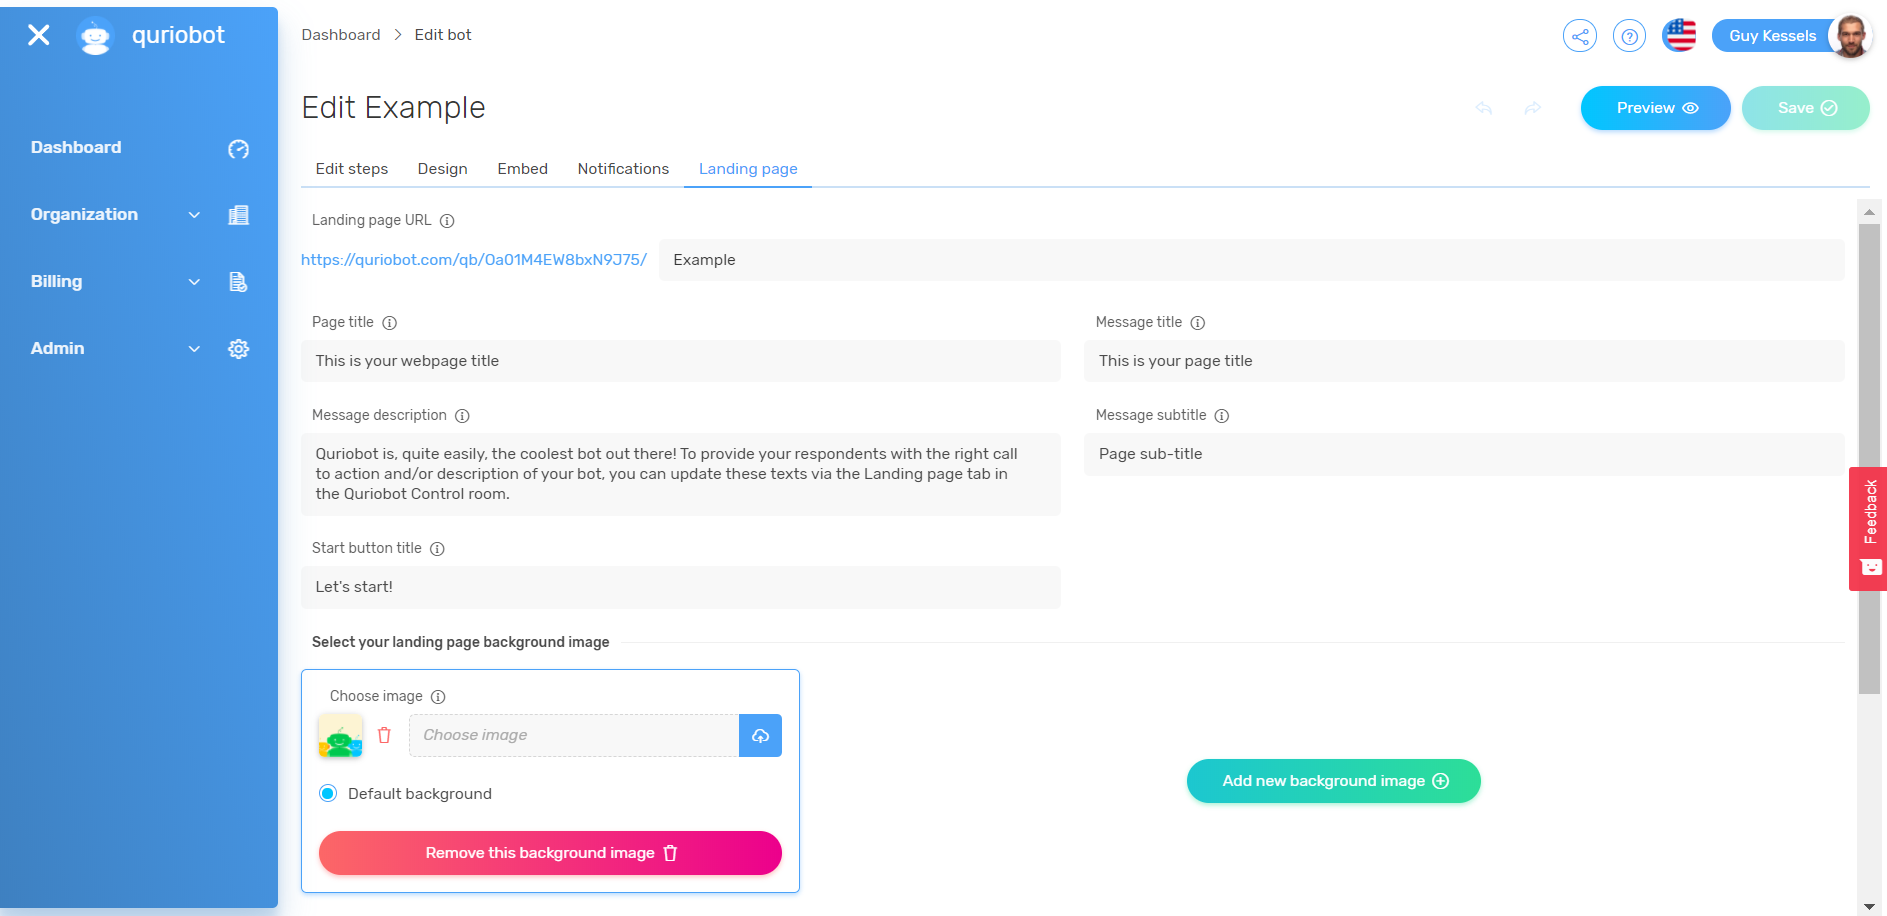Click the user avatar photo
Image resolution: width=1887 pixels, height=916 pixels.
pos(1850,36)
